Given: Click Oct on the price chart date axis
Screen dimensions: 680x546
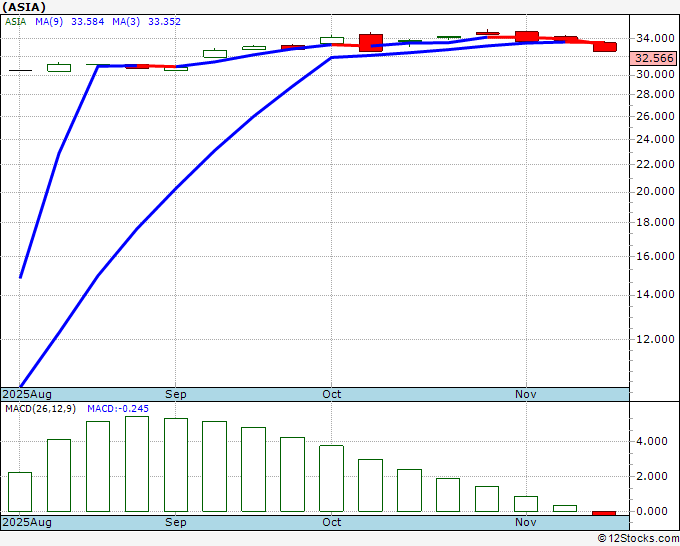Looking at the screenshot, I should pyautogui.click(x=332, y=395).
